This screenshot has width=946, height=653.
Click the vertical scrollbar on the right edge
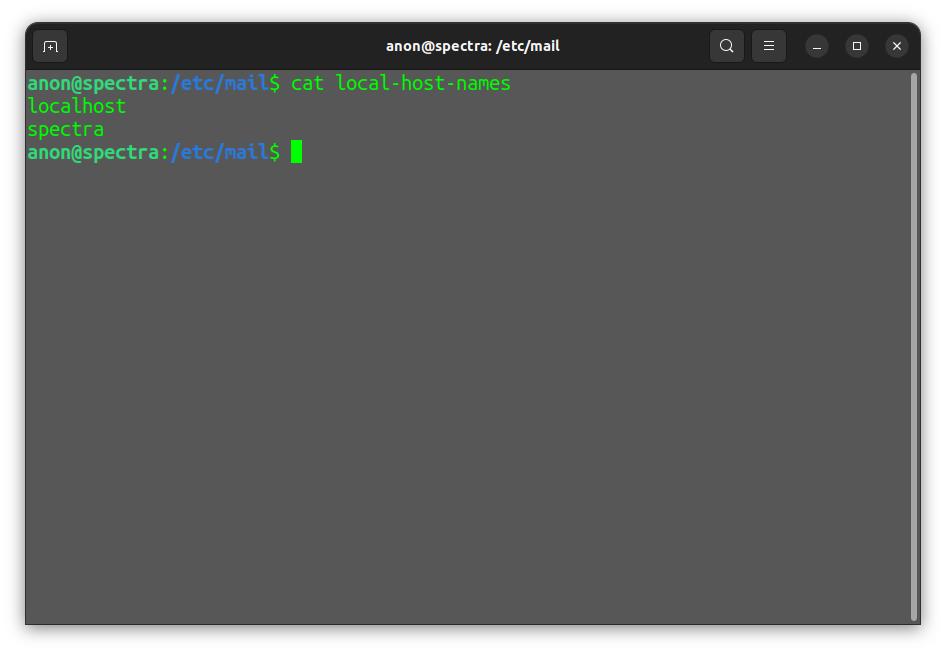tap(914, 347)
